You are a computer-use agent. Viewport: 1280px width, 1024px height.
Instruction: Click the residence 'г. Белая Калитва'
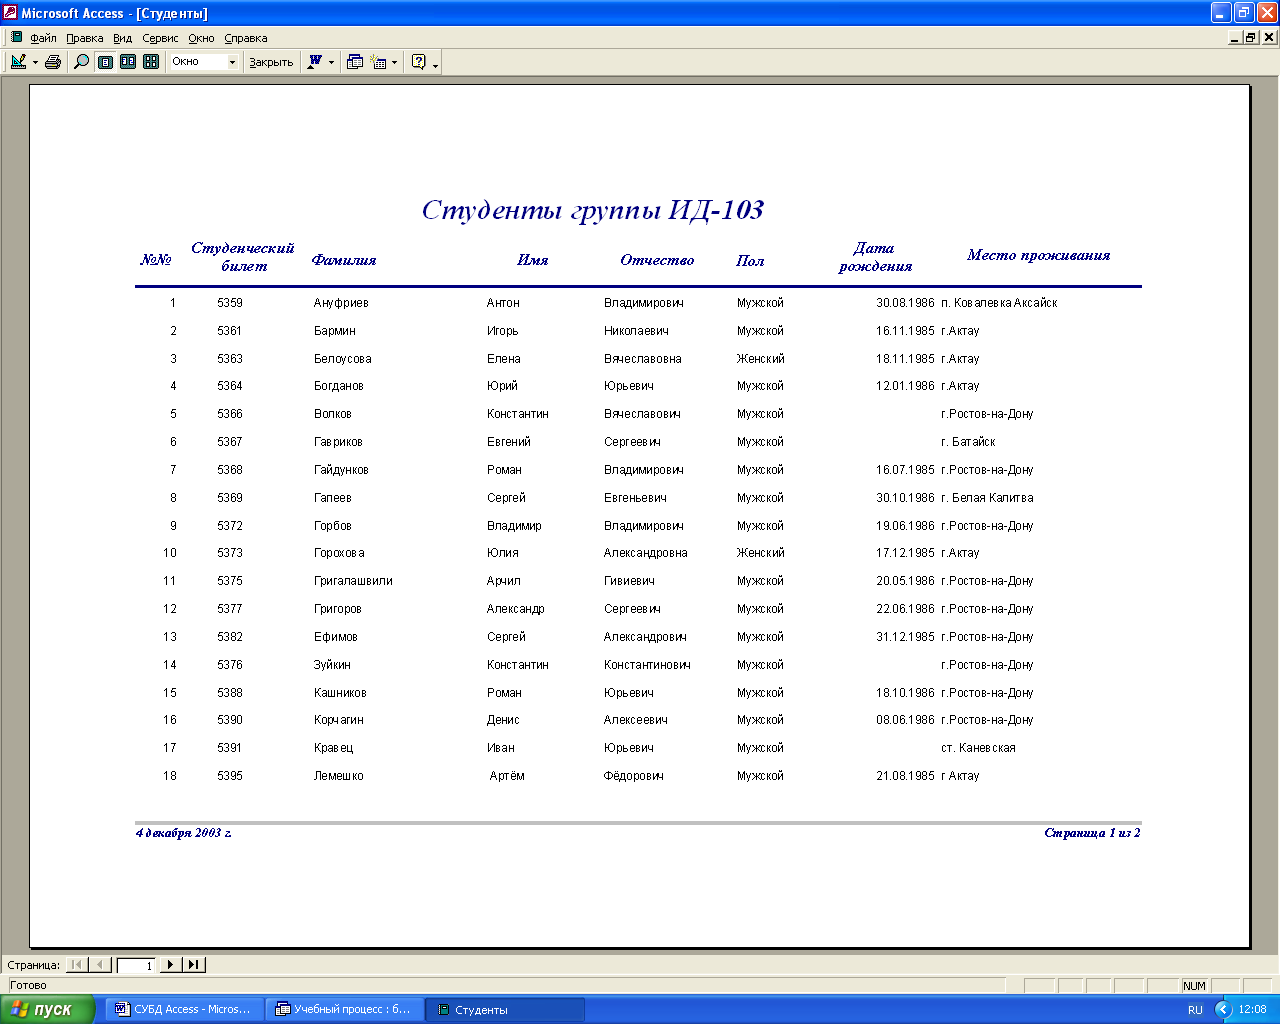coord(987,498)
